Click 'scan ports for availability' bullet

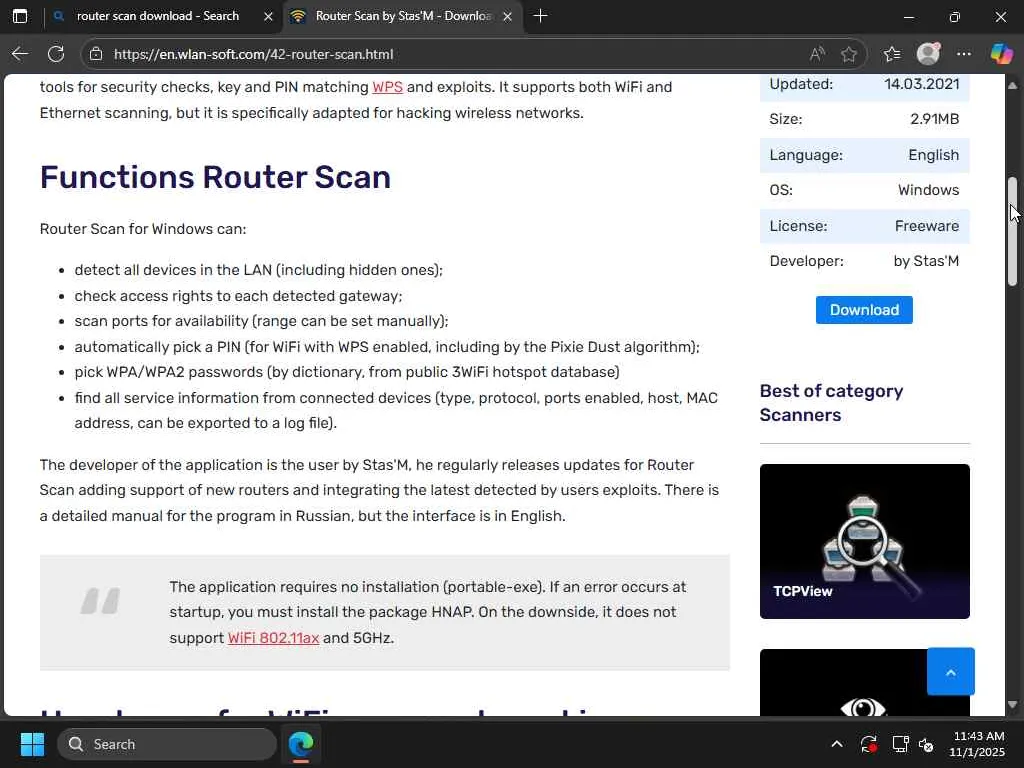click(x=261, y=321)
